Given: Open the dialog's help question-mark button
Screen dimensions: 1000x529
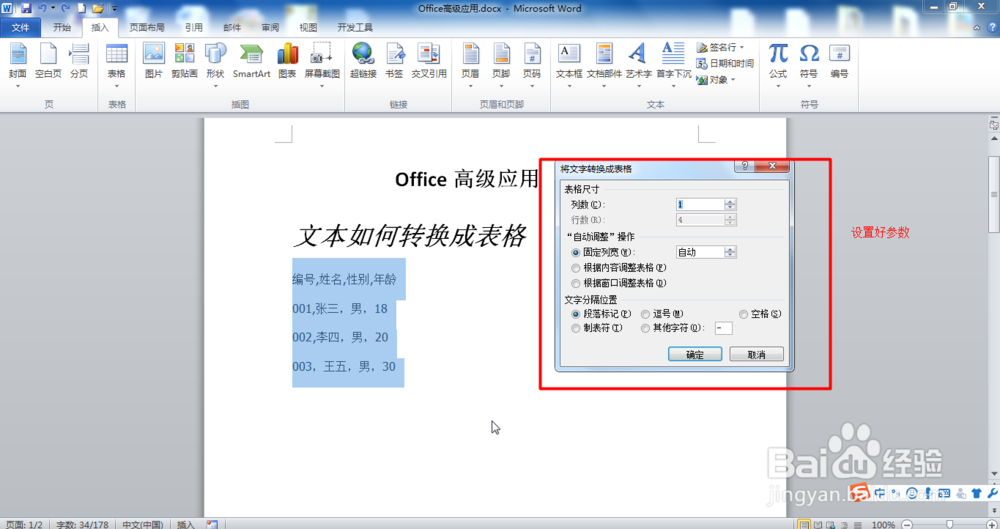Looking at the screenshot, I should point(744,166).
